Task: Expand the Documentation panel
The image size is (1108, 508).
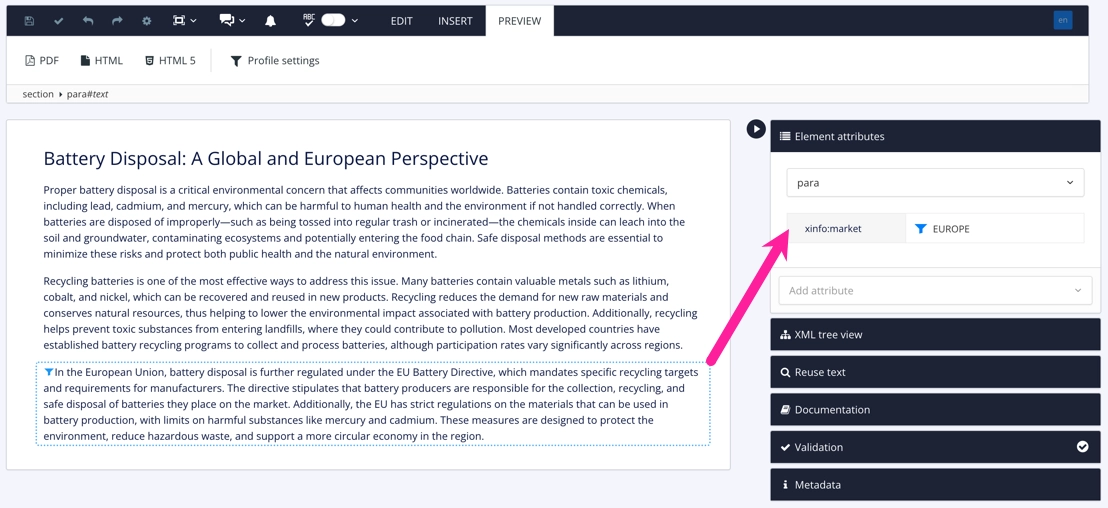Action: 936,410
